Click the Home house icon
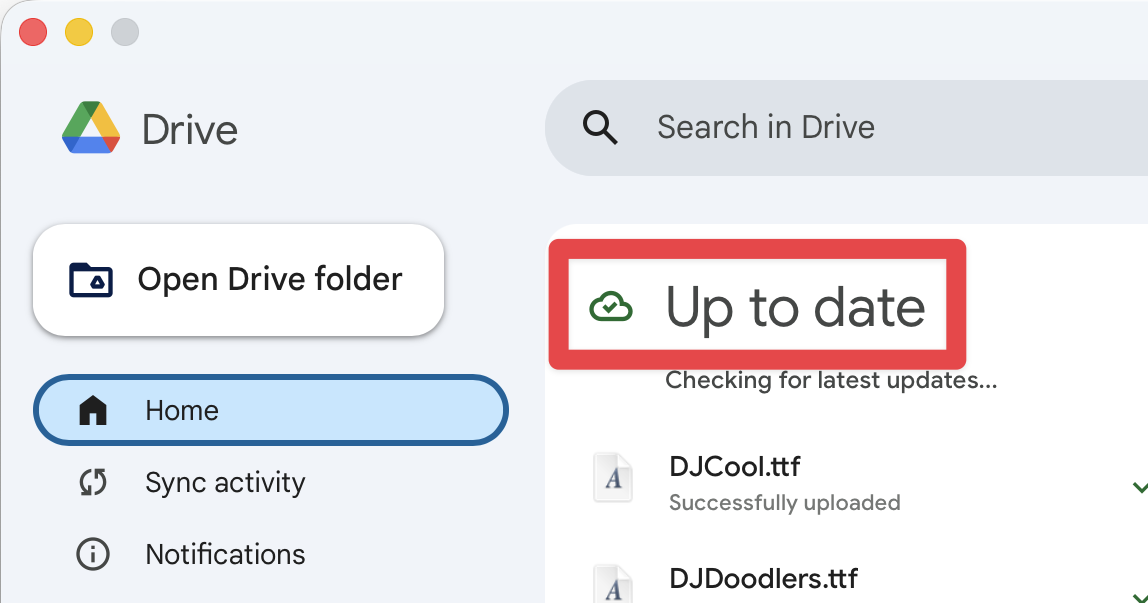Viewport: 1148px width, 603px height. pos(93,410)
